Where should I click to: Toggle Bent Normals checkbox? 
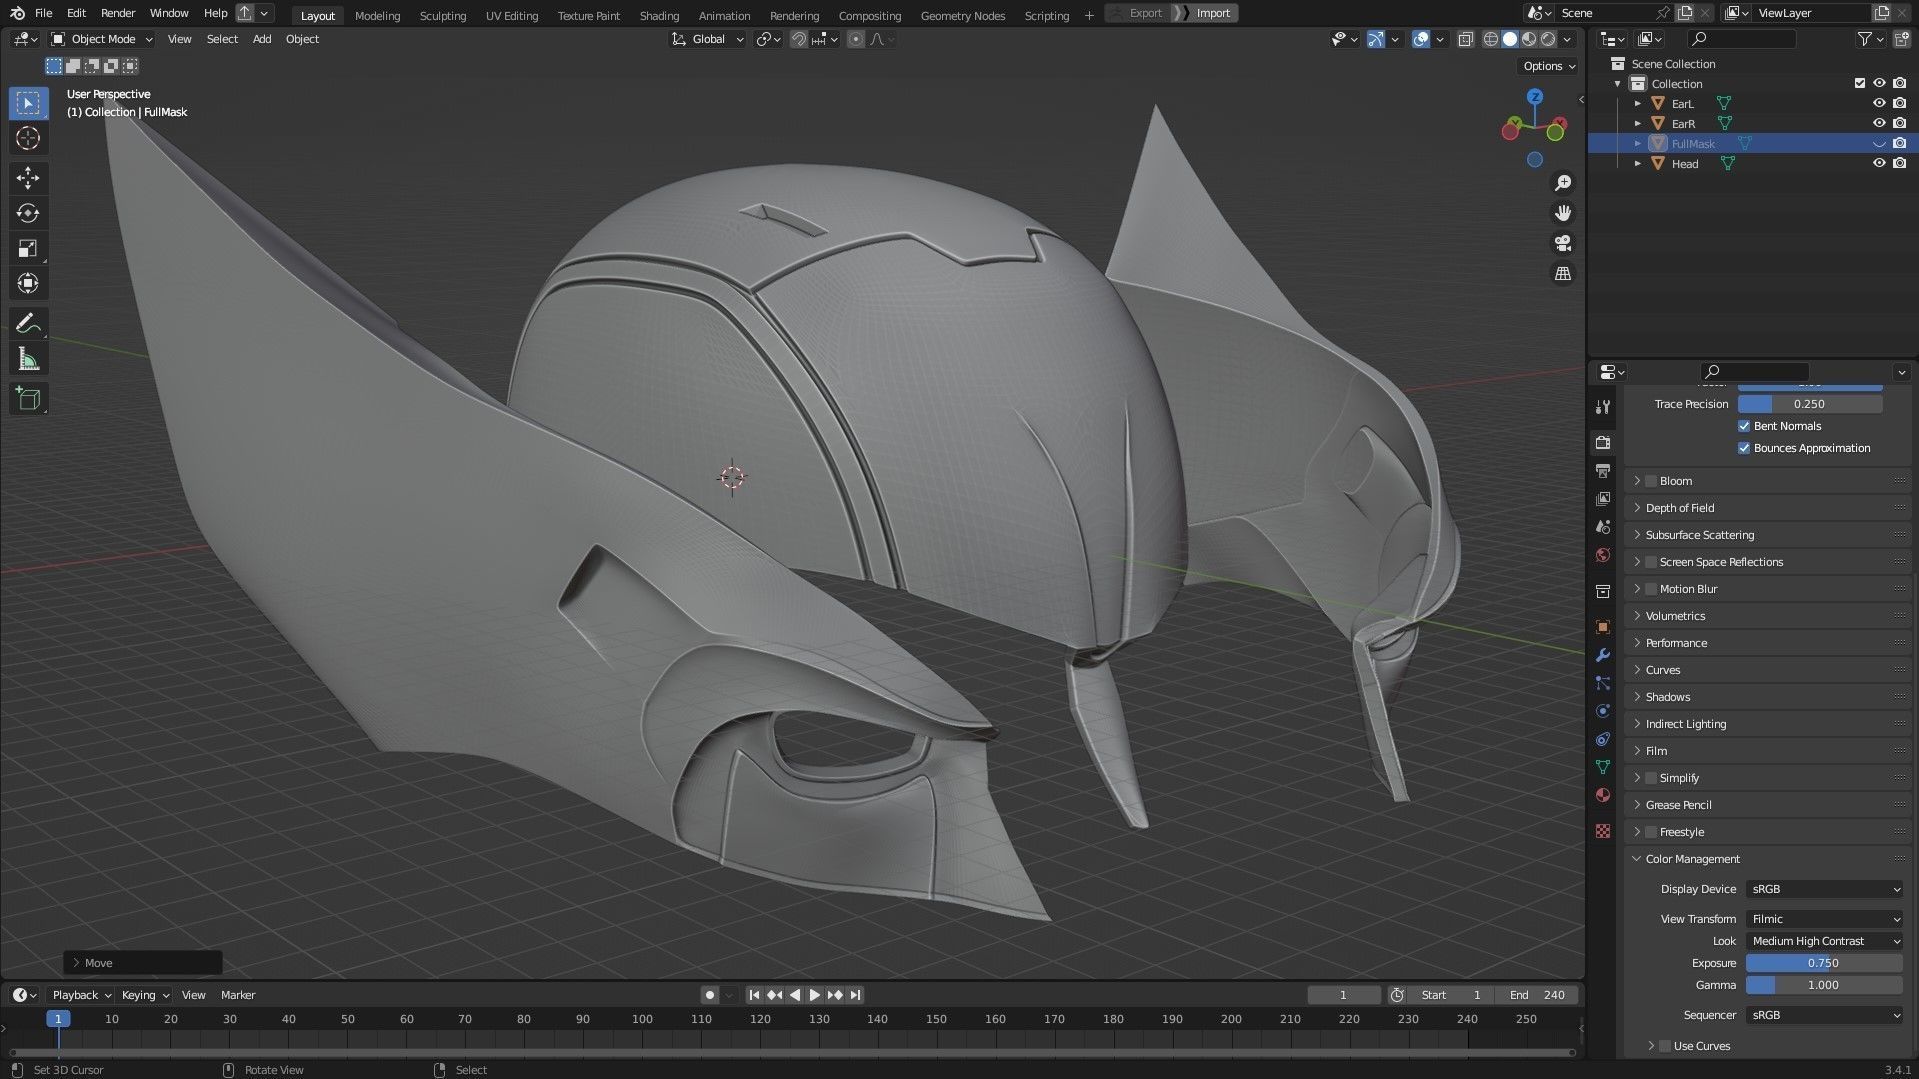[1744, 426]
